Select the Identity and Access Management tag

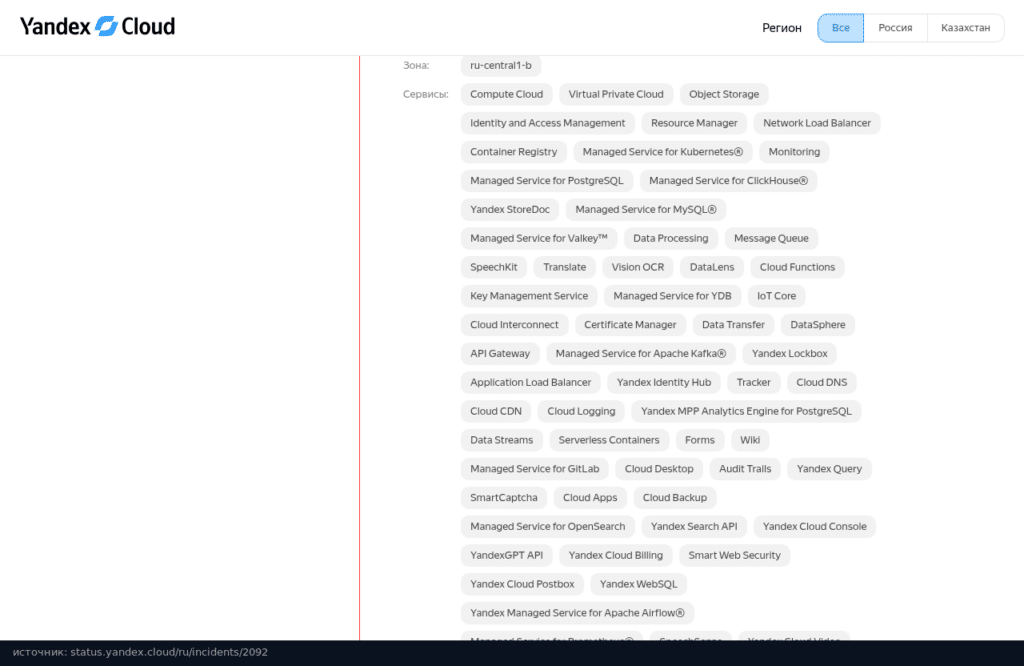click(x=548, y=123)
